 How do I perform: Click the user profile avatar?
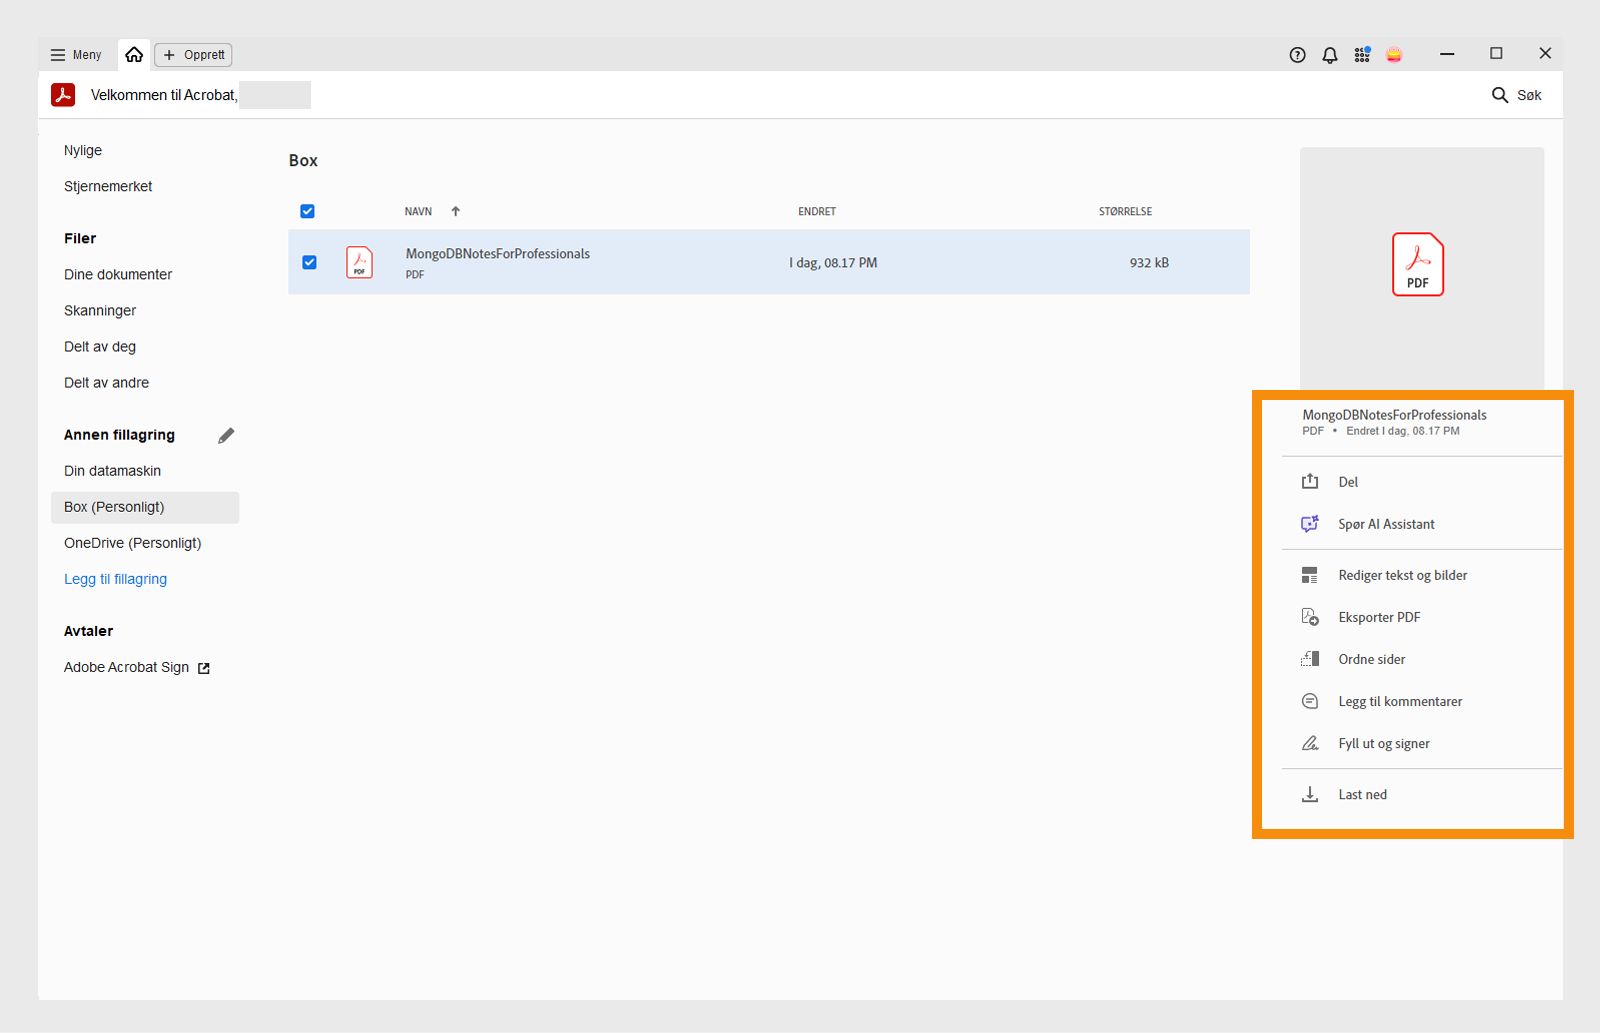pos(1394,55)
